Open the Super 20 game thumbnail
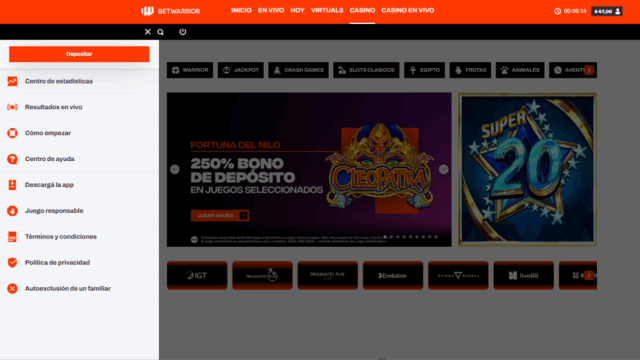Image resolution: width=640 pixels, height=360 pixels. tap(527, 169)
